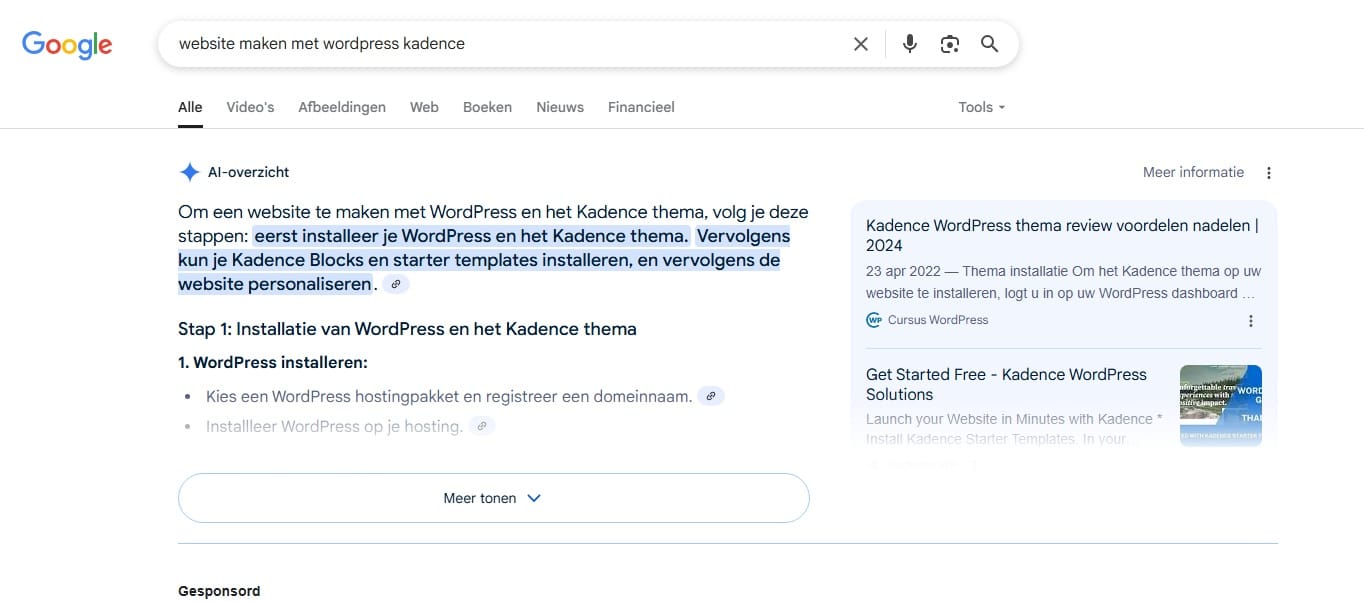Click the AI-overzicht sparkle icon
Viewport: 1364px width, 602px height.
(x=189, y=172)
